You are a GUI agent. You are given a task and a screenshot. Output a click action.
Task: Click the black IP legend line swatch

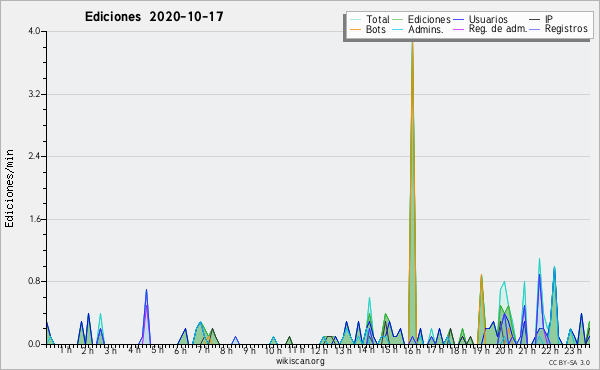click(534, 20)
